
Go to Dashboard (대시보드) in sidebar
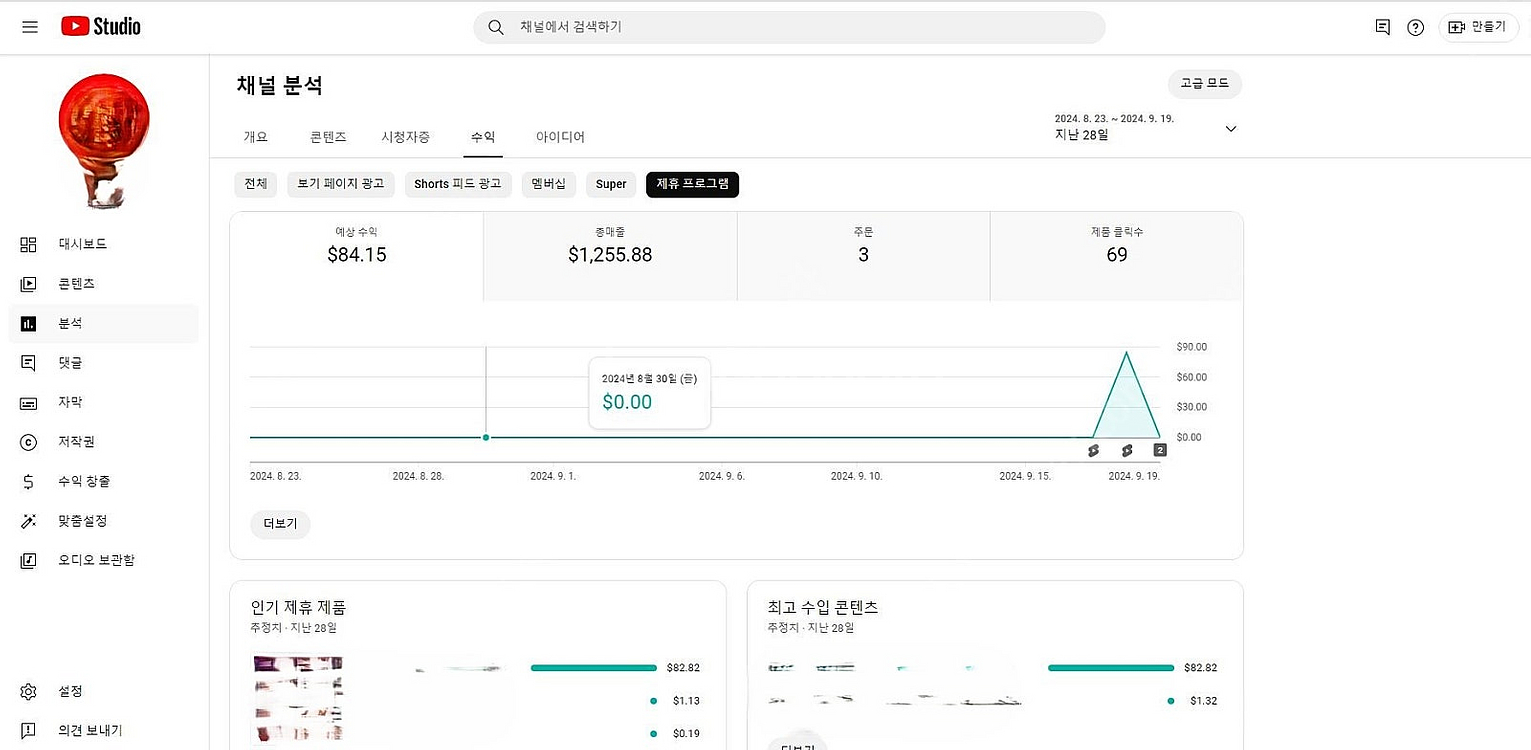[x=82, y=244]
